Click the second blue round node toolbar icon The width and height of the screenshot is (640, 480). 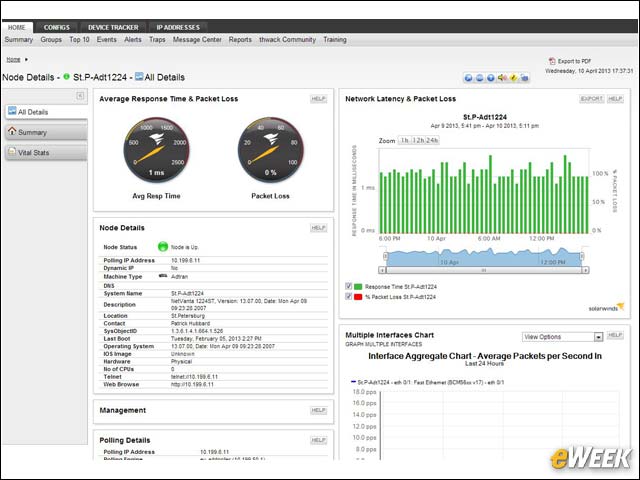pyautogui.click(x=479, y=78)
